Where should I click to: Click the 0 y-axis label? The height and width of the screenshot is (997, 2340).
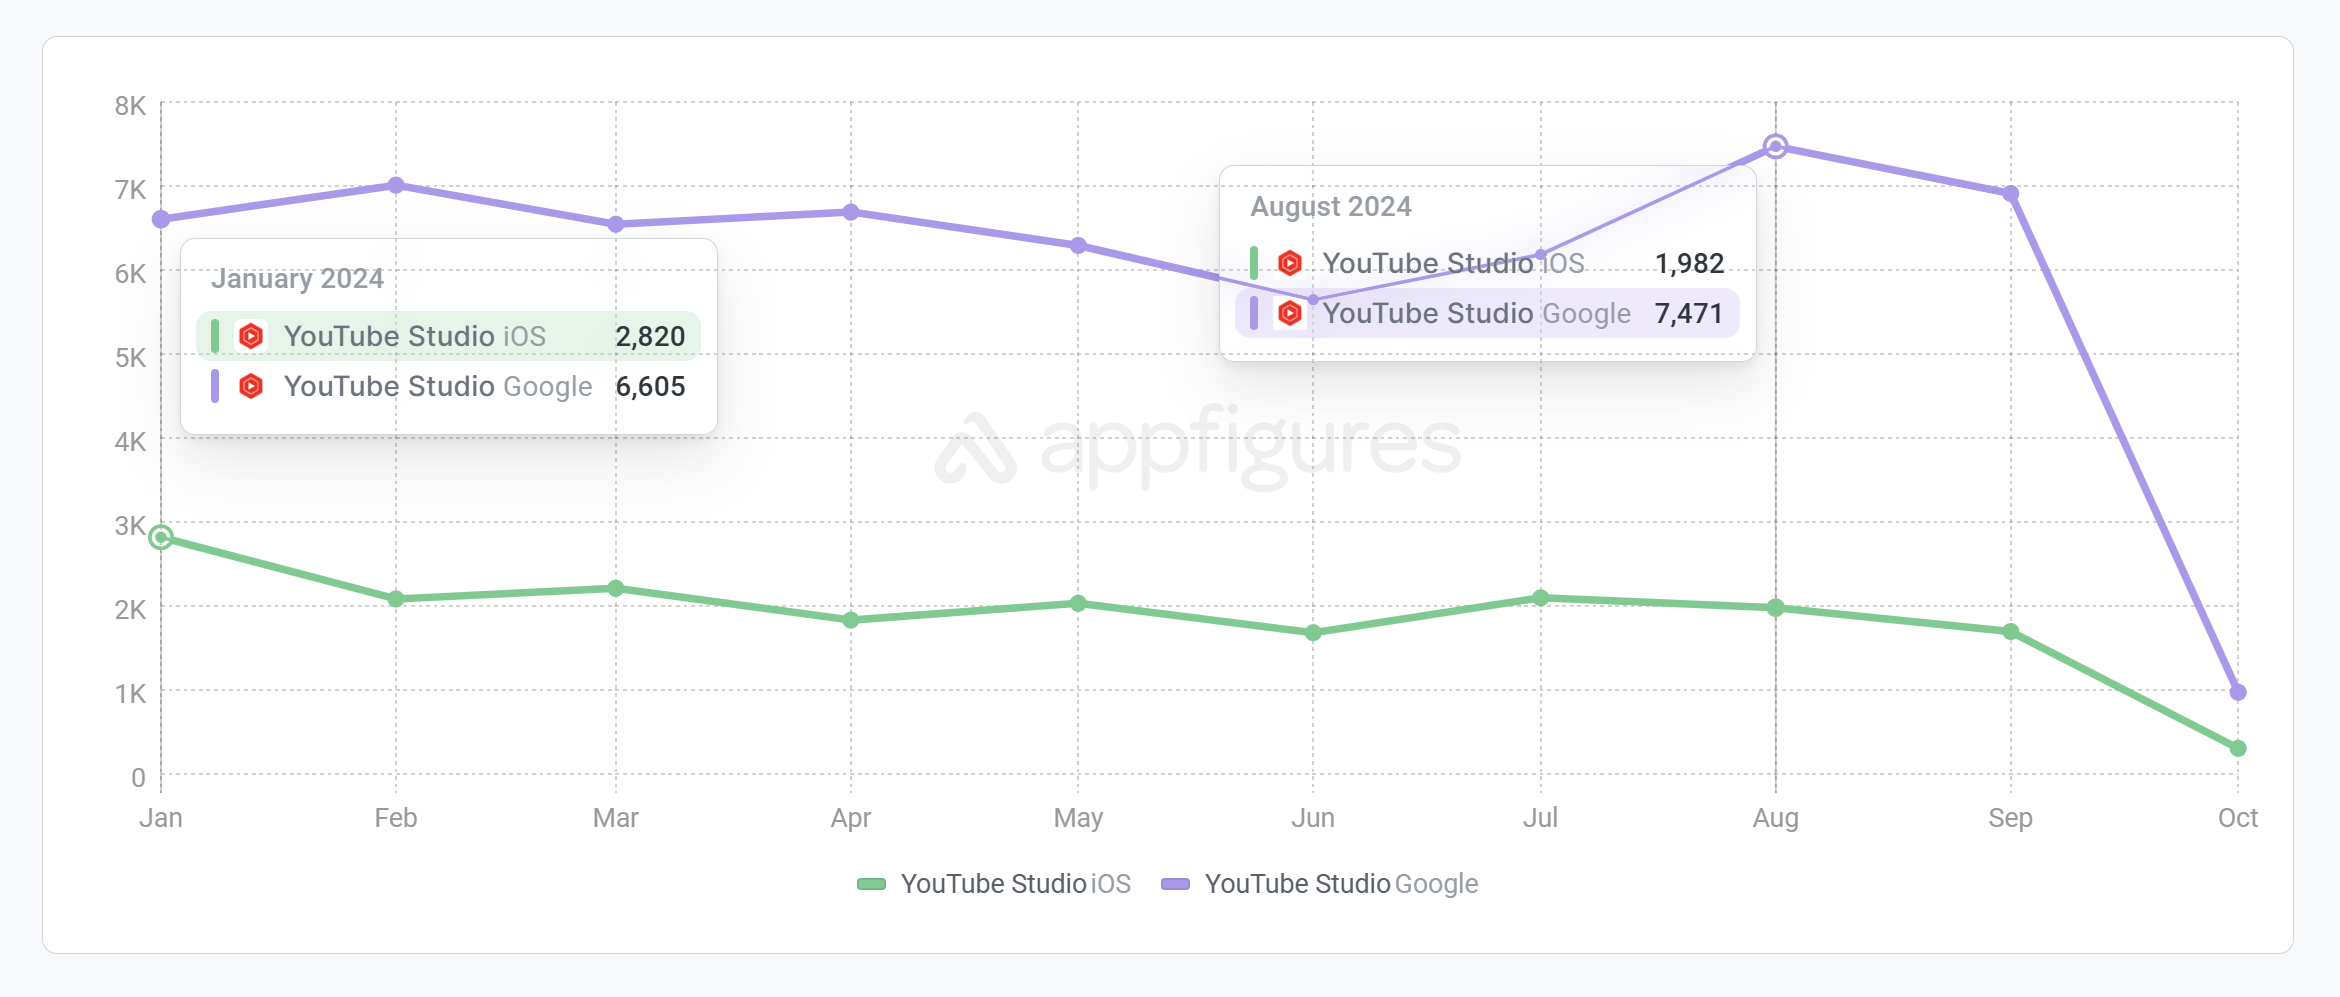click(x=138, y=778)
